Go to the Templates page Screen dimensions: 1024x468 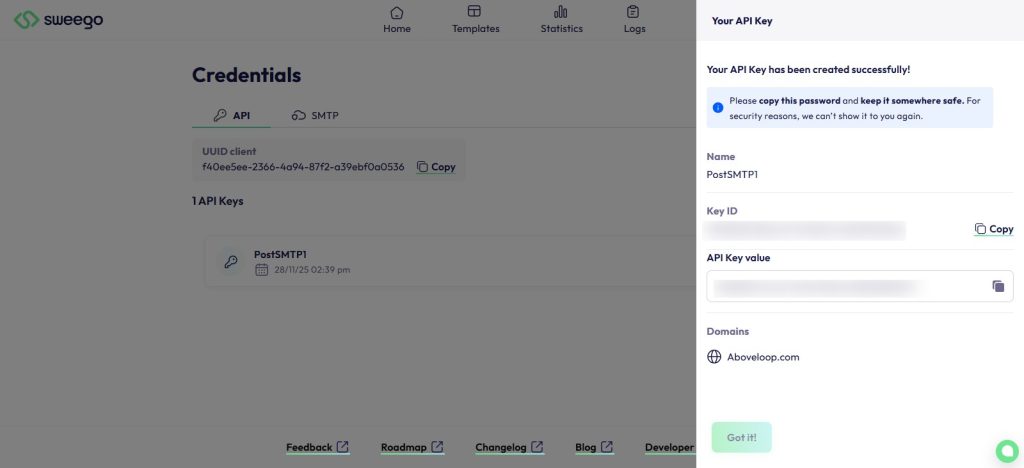[x=475, y=20]
